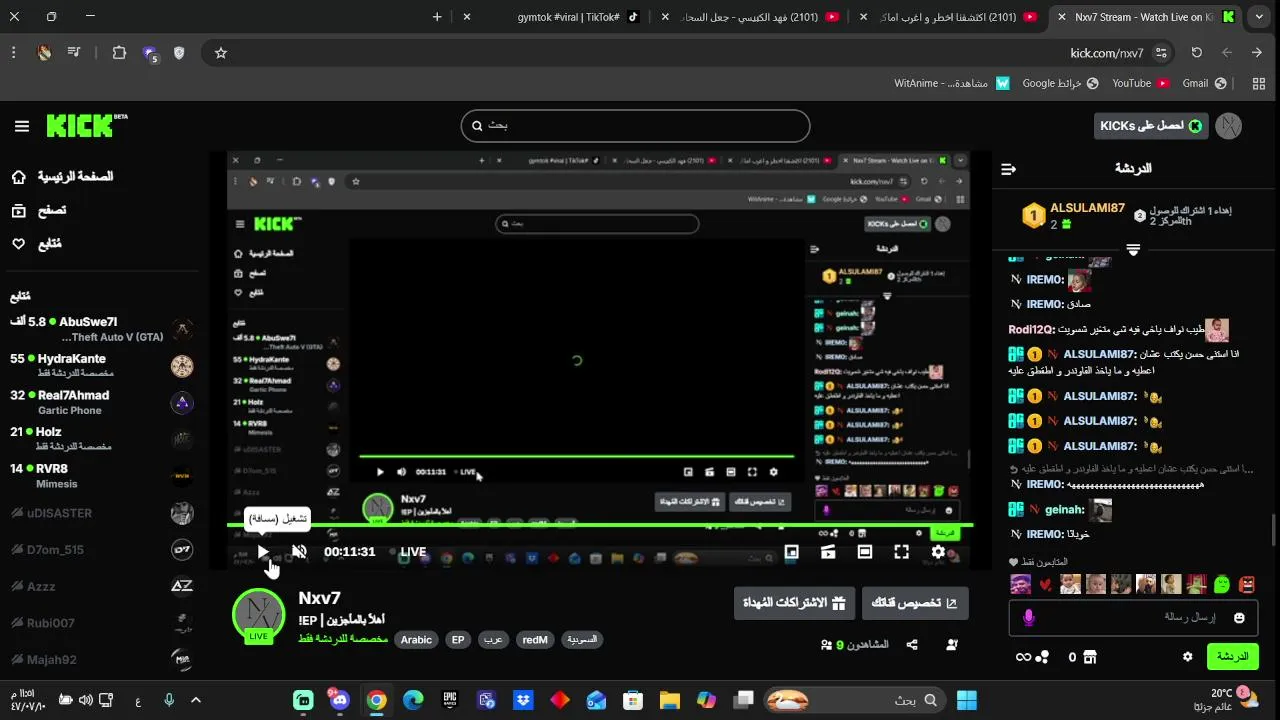Select the D7om_515 offline channel
The height and width of the screenshot is (720, 1280).
pos(100,549)
